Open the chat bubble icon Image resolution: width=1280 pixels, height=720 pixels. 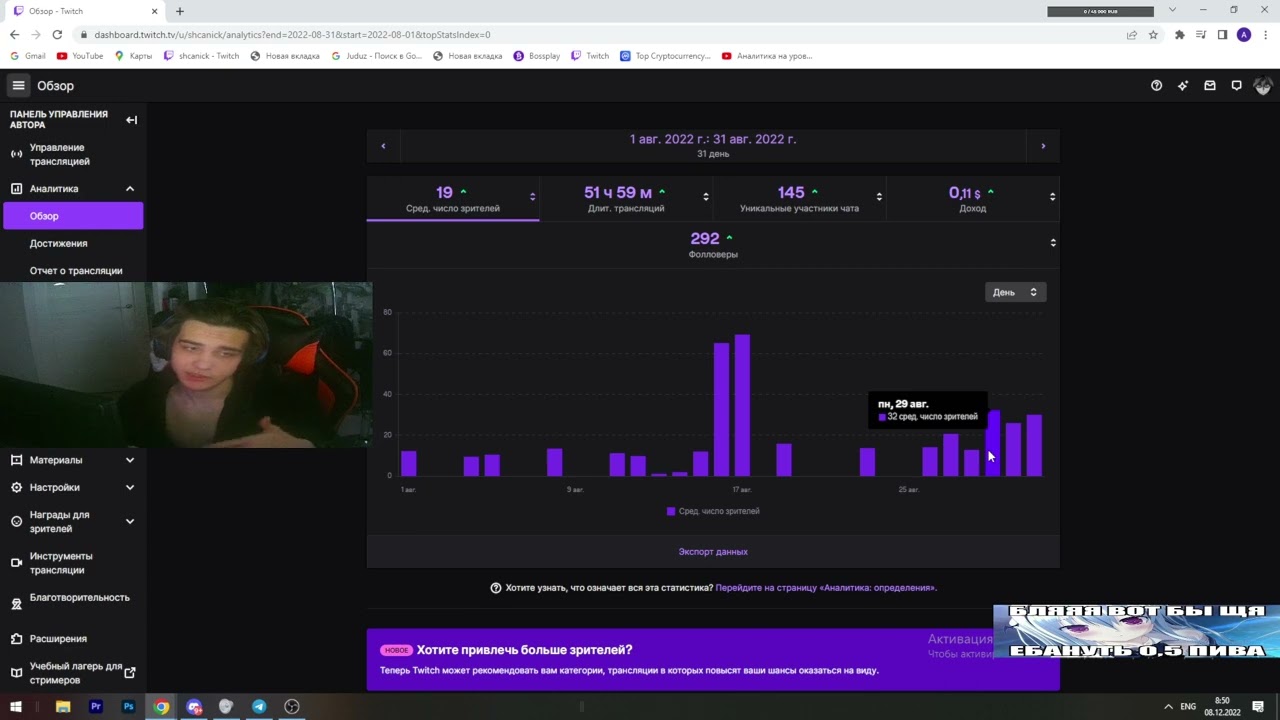(x=1236, y=86)
